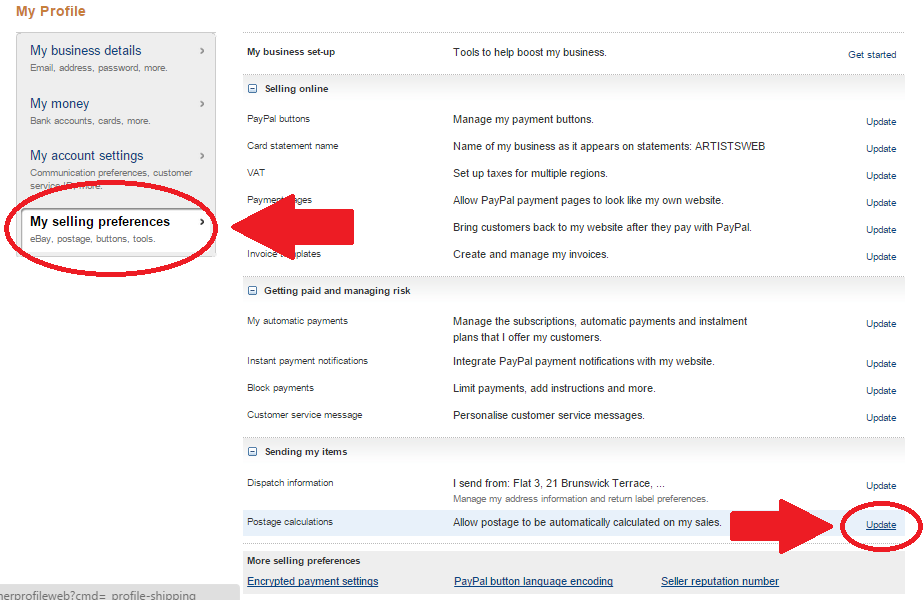
Task: Update Instant payment notifications
Action: tap(880, 364)
